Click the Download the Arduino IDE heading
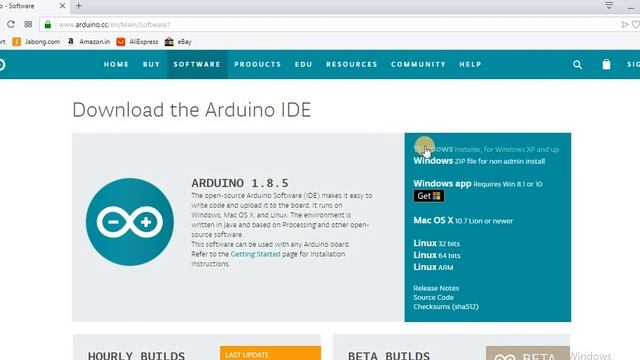The width and height of the screenshot is (640, 360). (192, 109)
